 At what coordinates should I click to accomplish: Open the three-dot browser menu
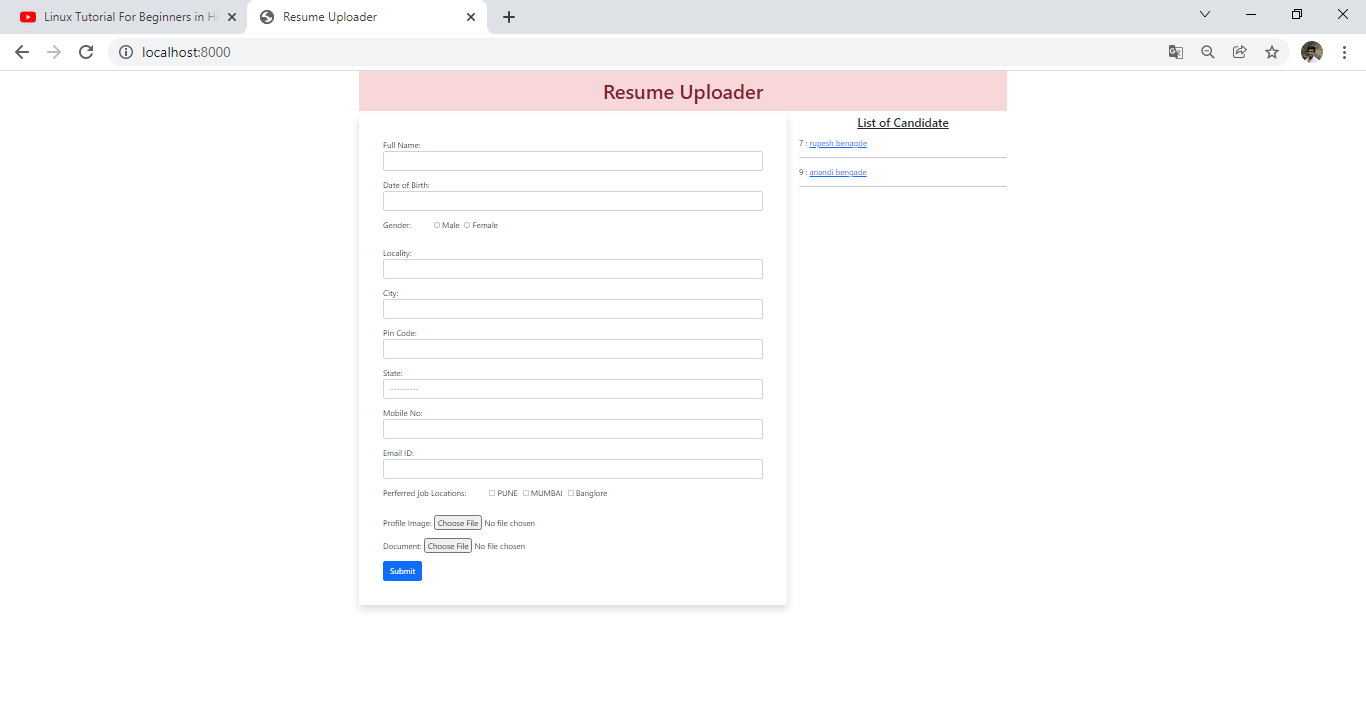pos(1344,51)
